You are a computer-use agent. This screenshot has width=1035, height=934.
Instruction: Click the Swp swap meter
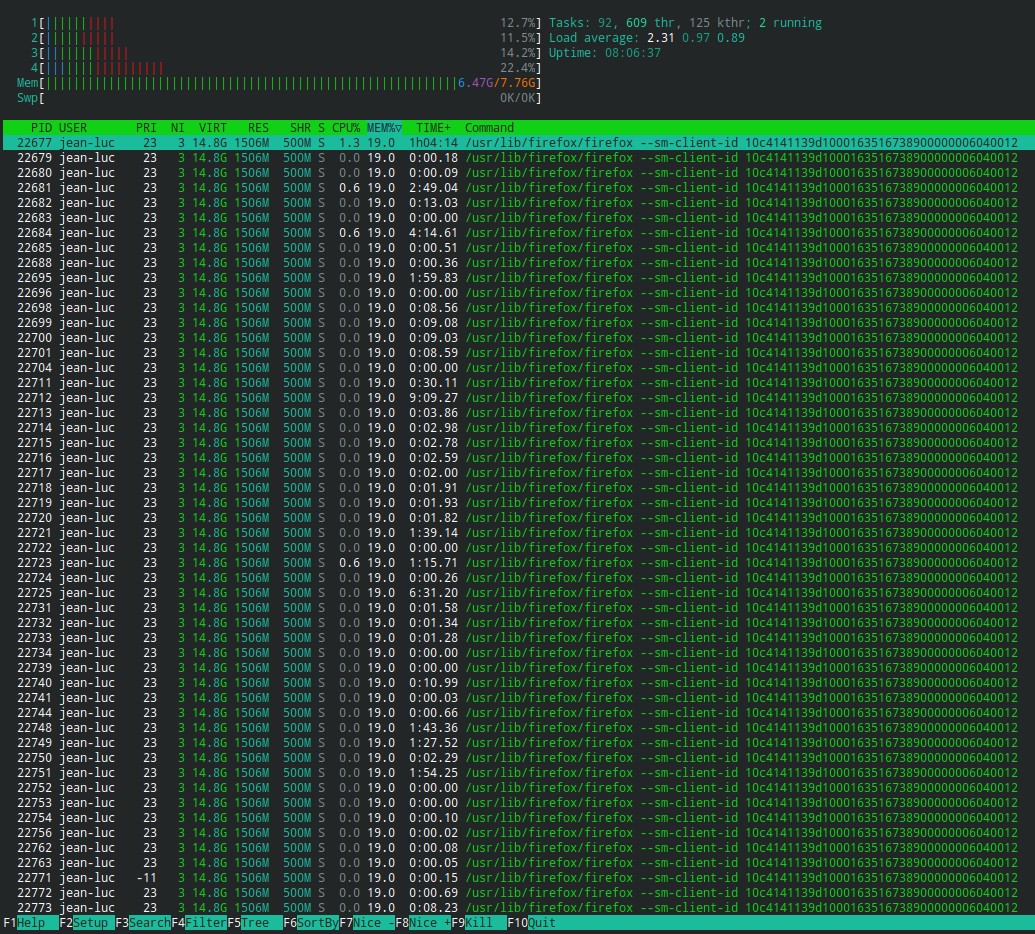pos(279,98)
